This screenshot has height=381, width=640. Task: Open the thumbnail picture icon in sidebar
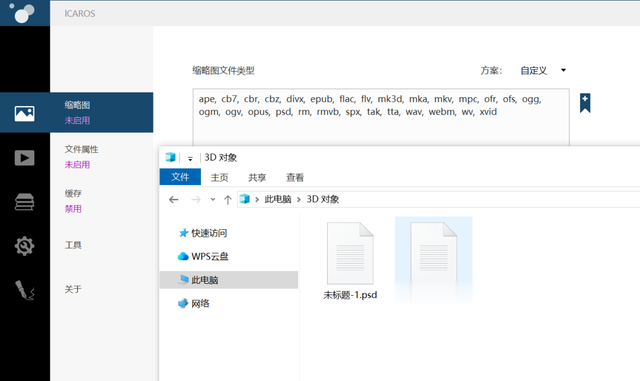coord(24,113)
